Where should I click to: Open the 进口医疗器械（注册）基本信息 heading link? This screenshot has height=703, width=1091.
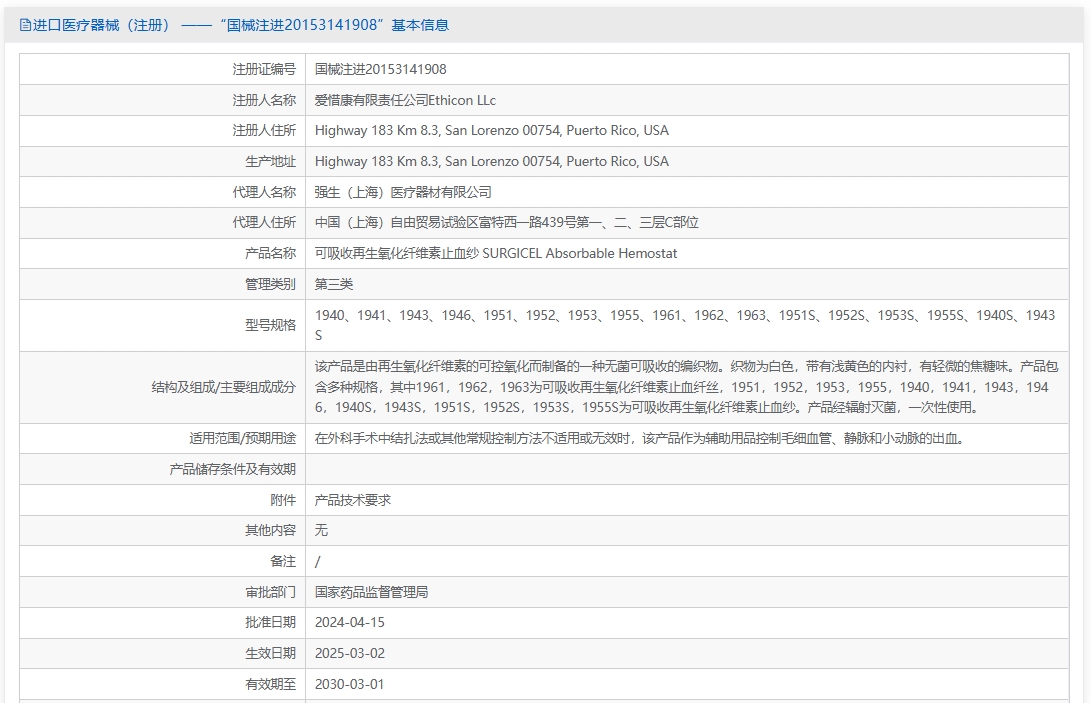point(241,25)
